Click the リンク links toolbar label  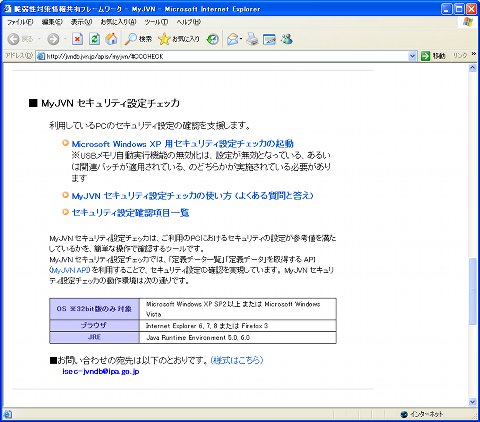pyautogui.click(x=460, y=56)
